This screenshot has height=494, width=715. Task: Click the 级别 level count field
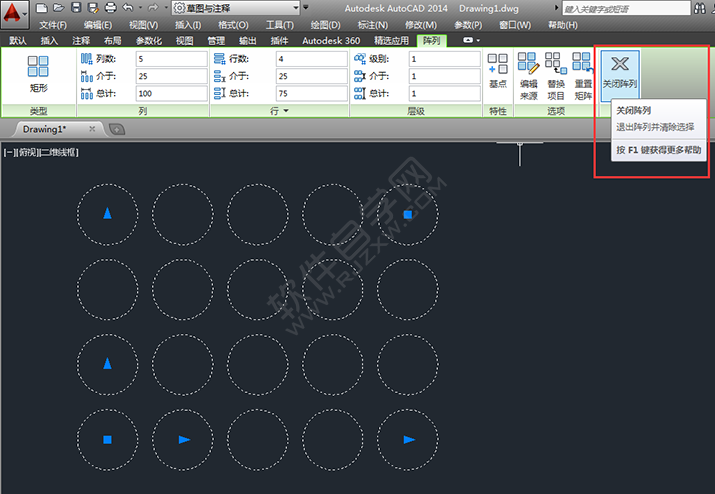pyautogui.click(x=445, y=59)
